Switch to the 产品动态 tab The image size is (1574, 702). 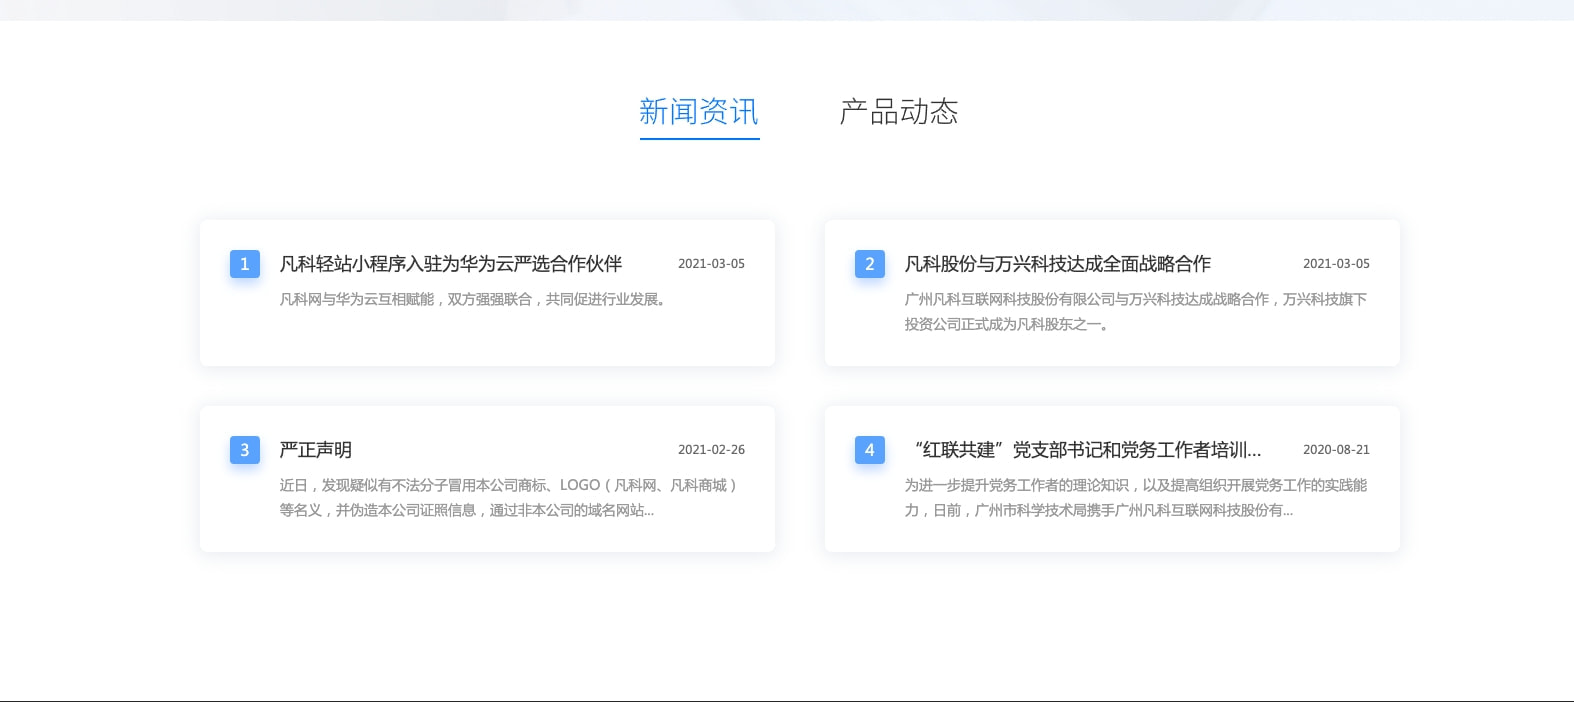coord(899,112)
